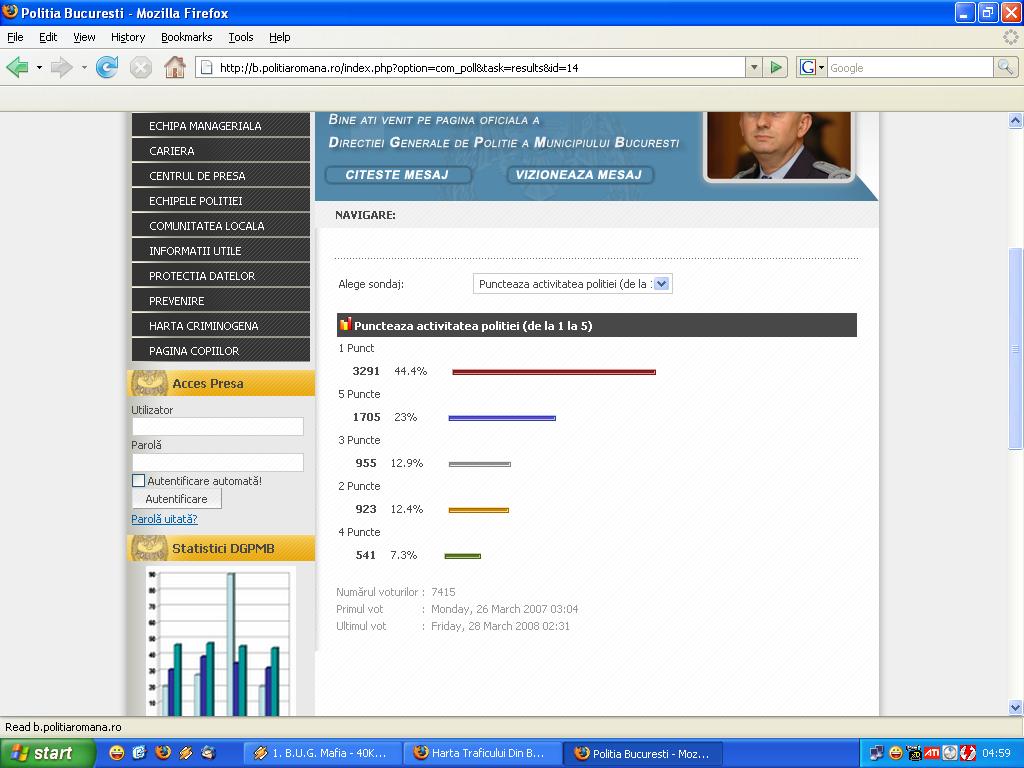Click the Back navigation arrow

17,68
